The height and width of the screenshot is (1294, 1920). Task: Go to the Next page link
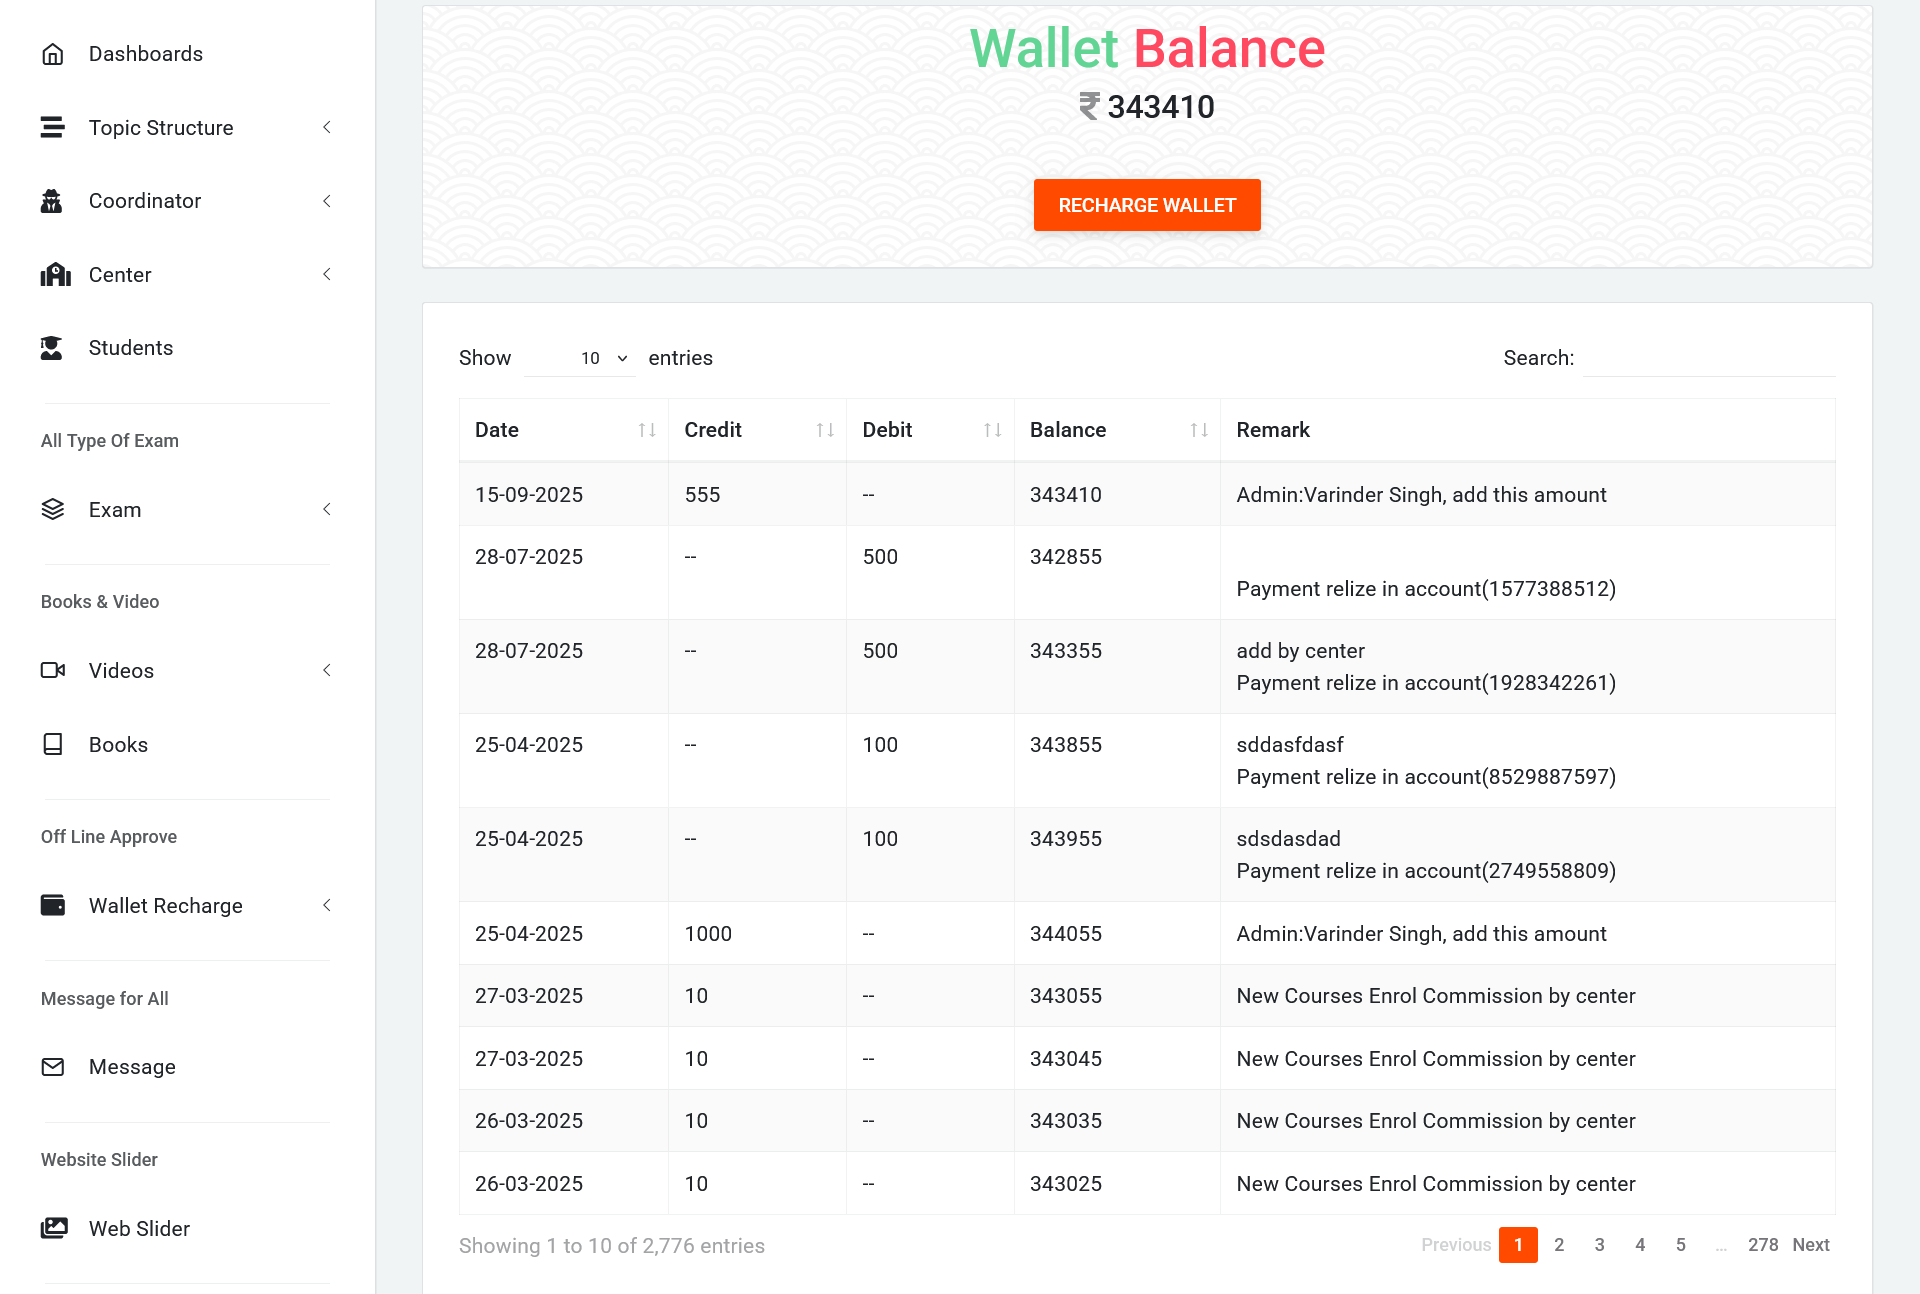click(x=1810, y=1245)
